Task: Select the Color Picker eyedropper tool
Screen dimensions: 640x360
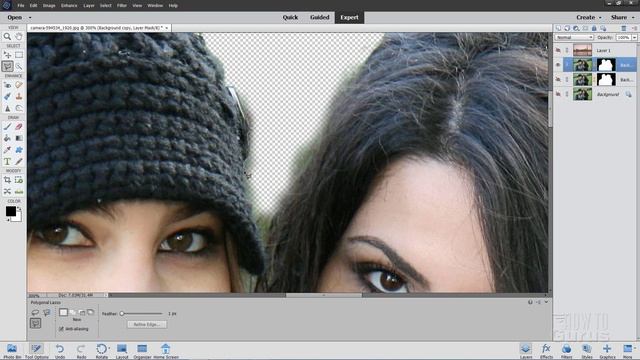Action: (7, 150)
